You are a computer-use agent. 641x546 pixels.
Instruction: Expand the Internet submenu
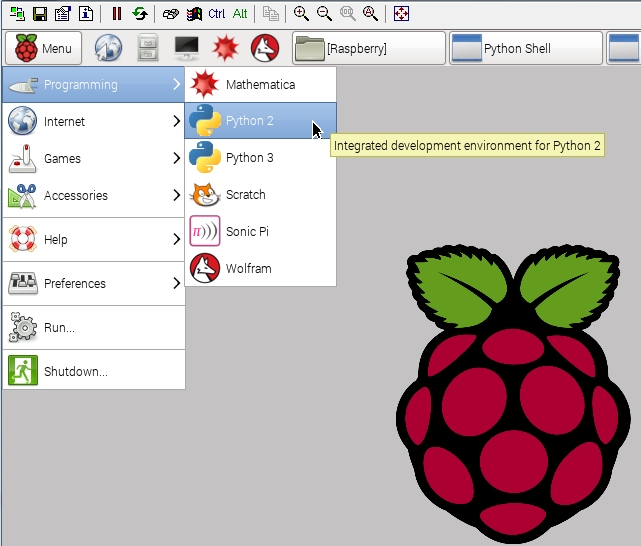pyautogui.click(x=93, y=122)
